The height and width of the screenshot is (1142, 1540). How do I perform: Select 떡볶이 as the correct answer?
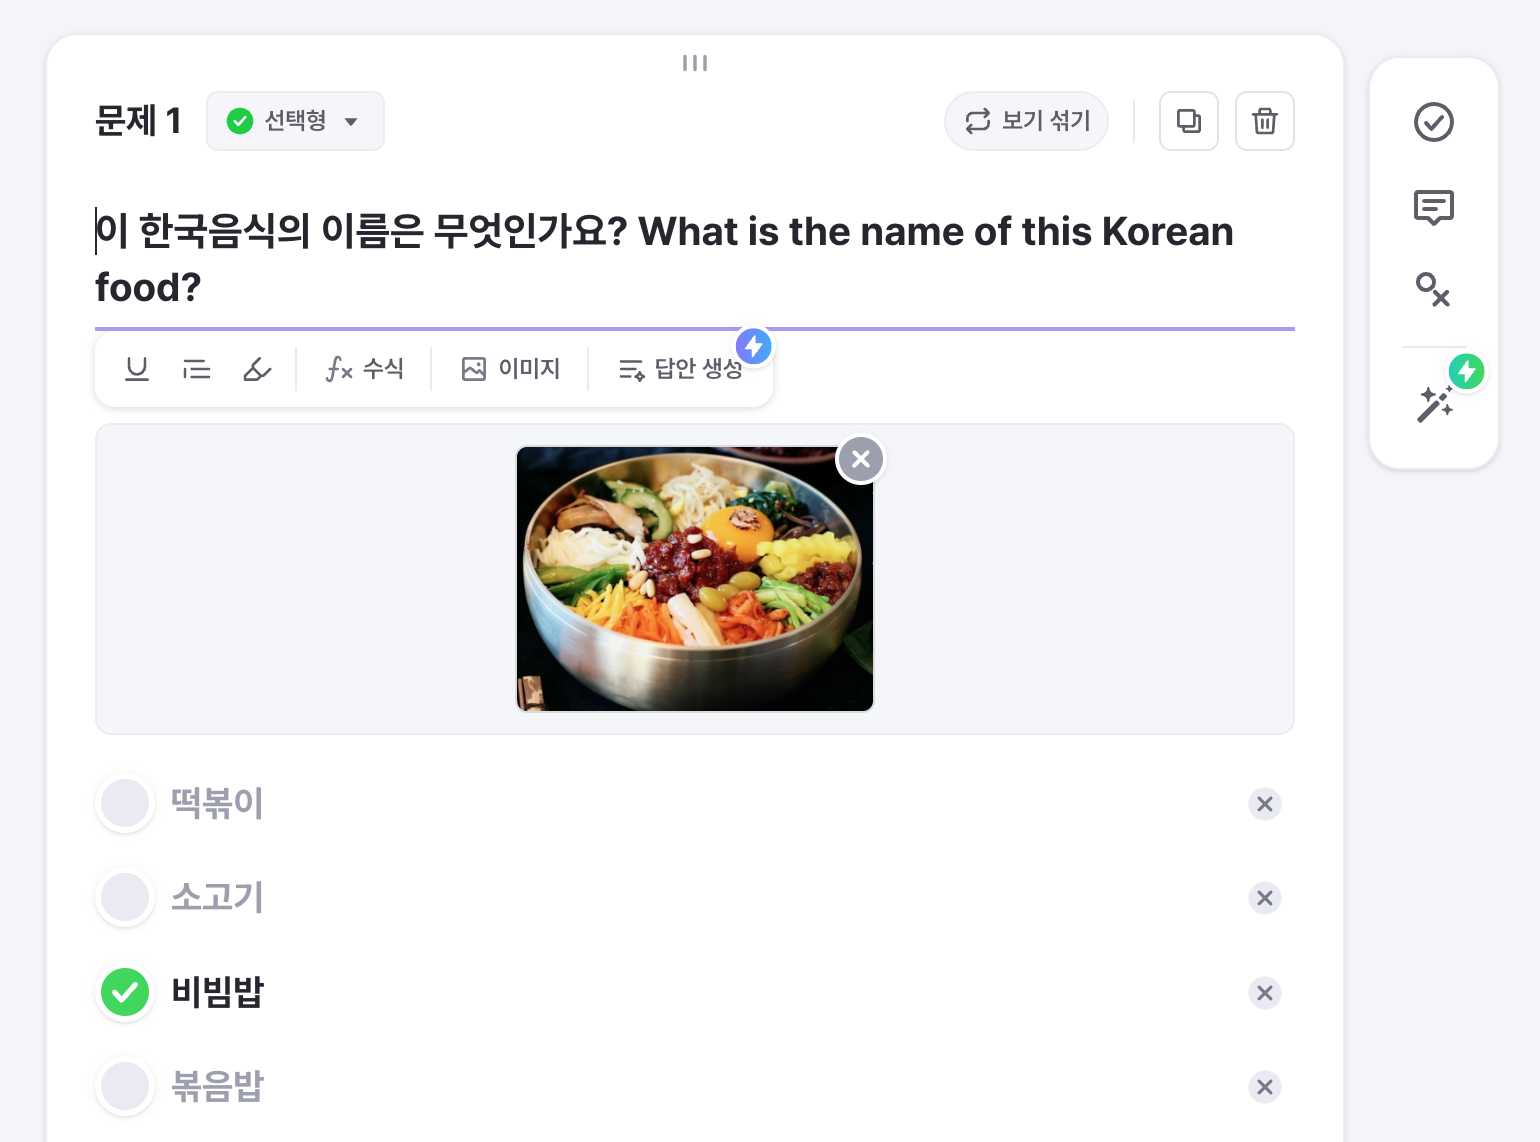pyautogui.click(x=126, y=803)
